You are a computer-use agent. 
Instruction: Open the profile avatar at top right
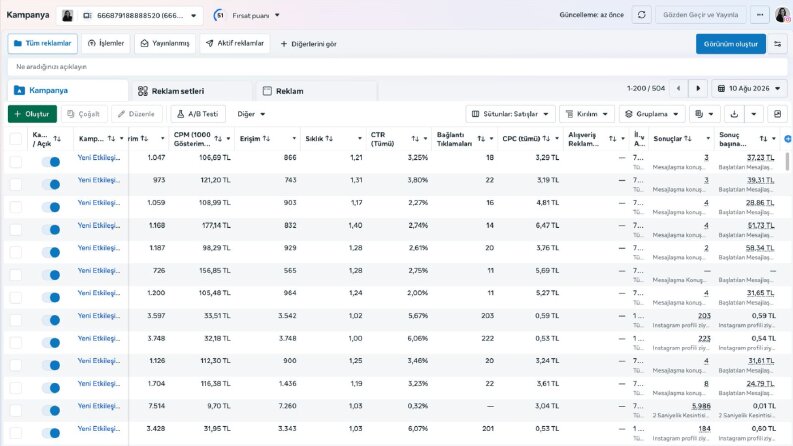point(782,15)
